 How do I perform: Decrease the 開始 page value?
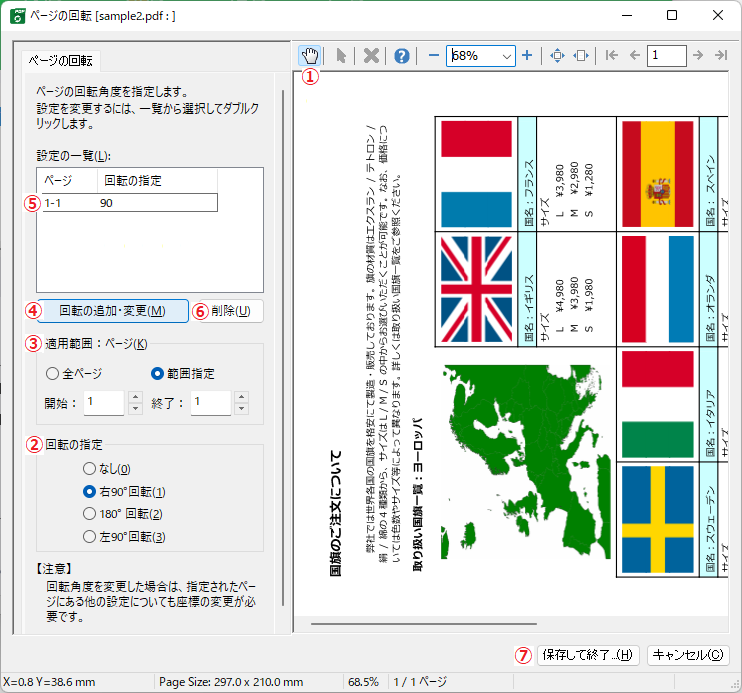click(x=135, y=409)
